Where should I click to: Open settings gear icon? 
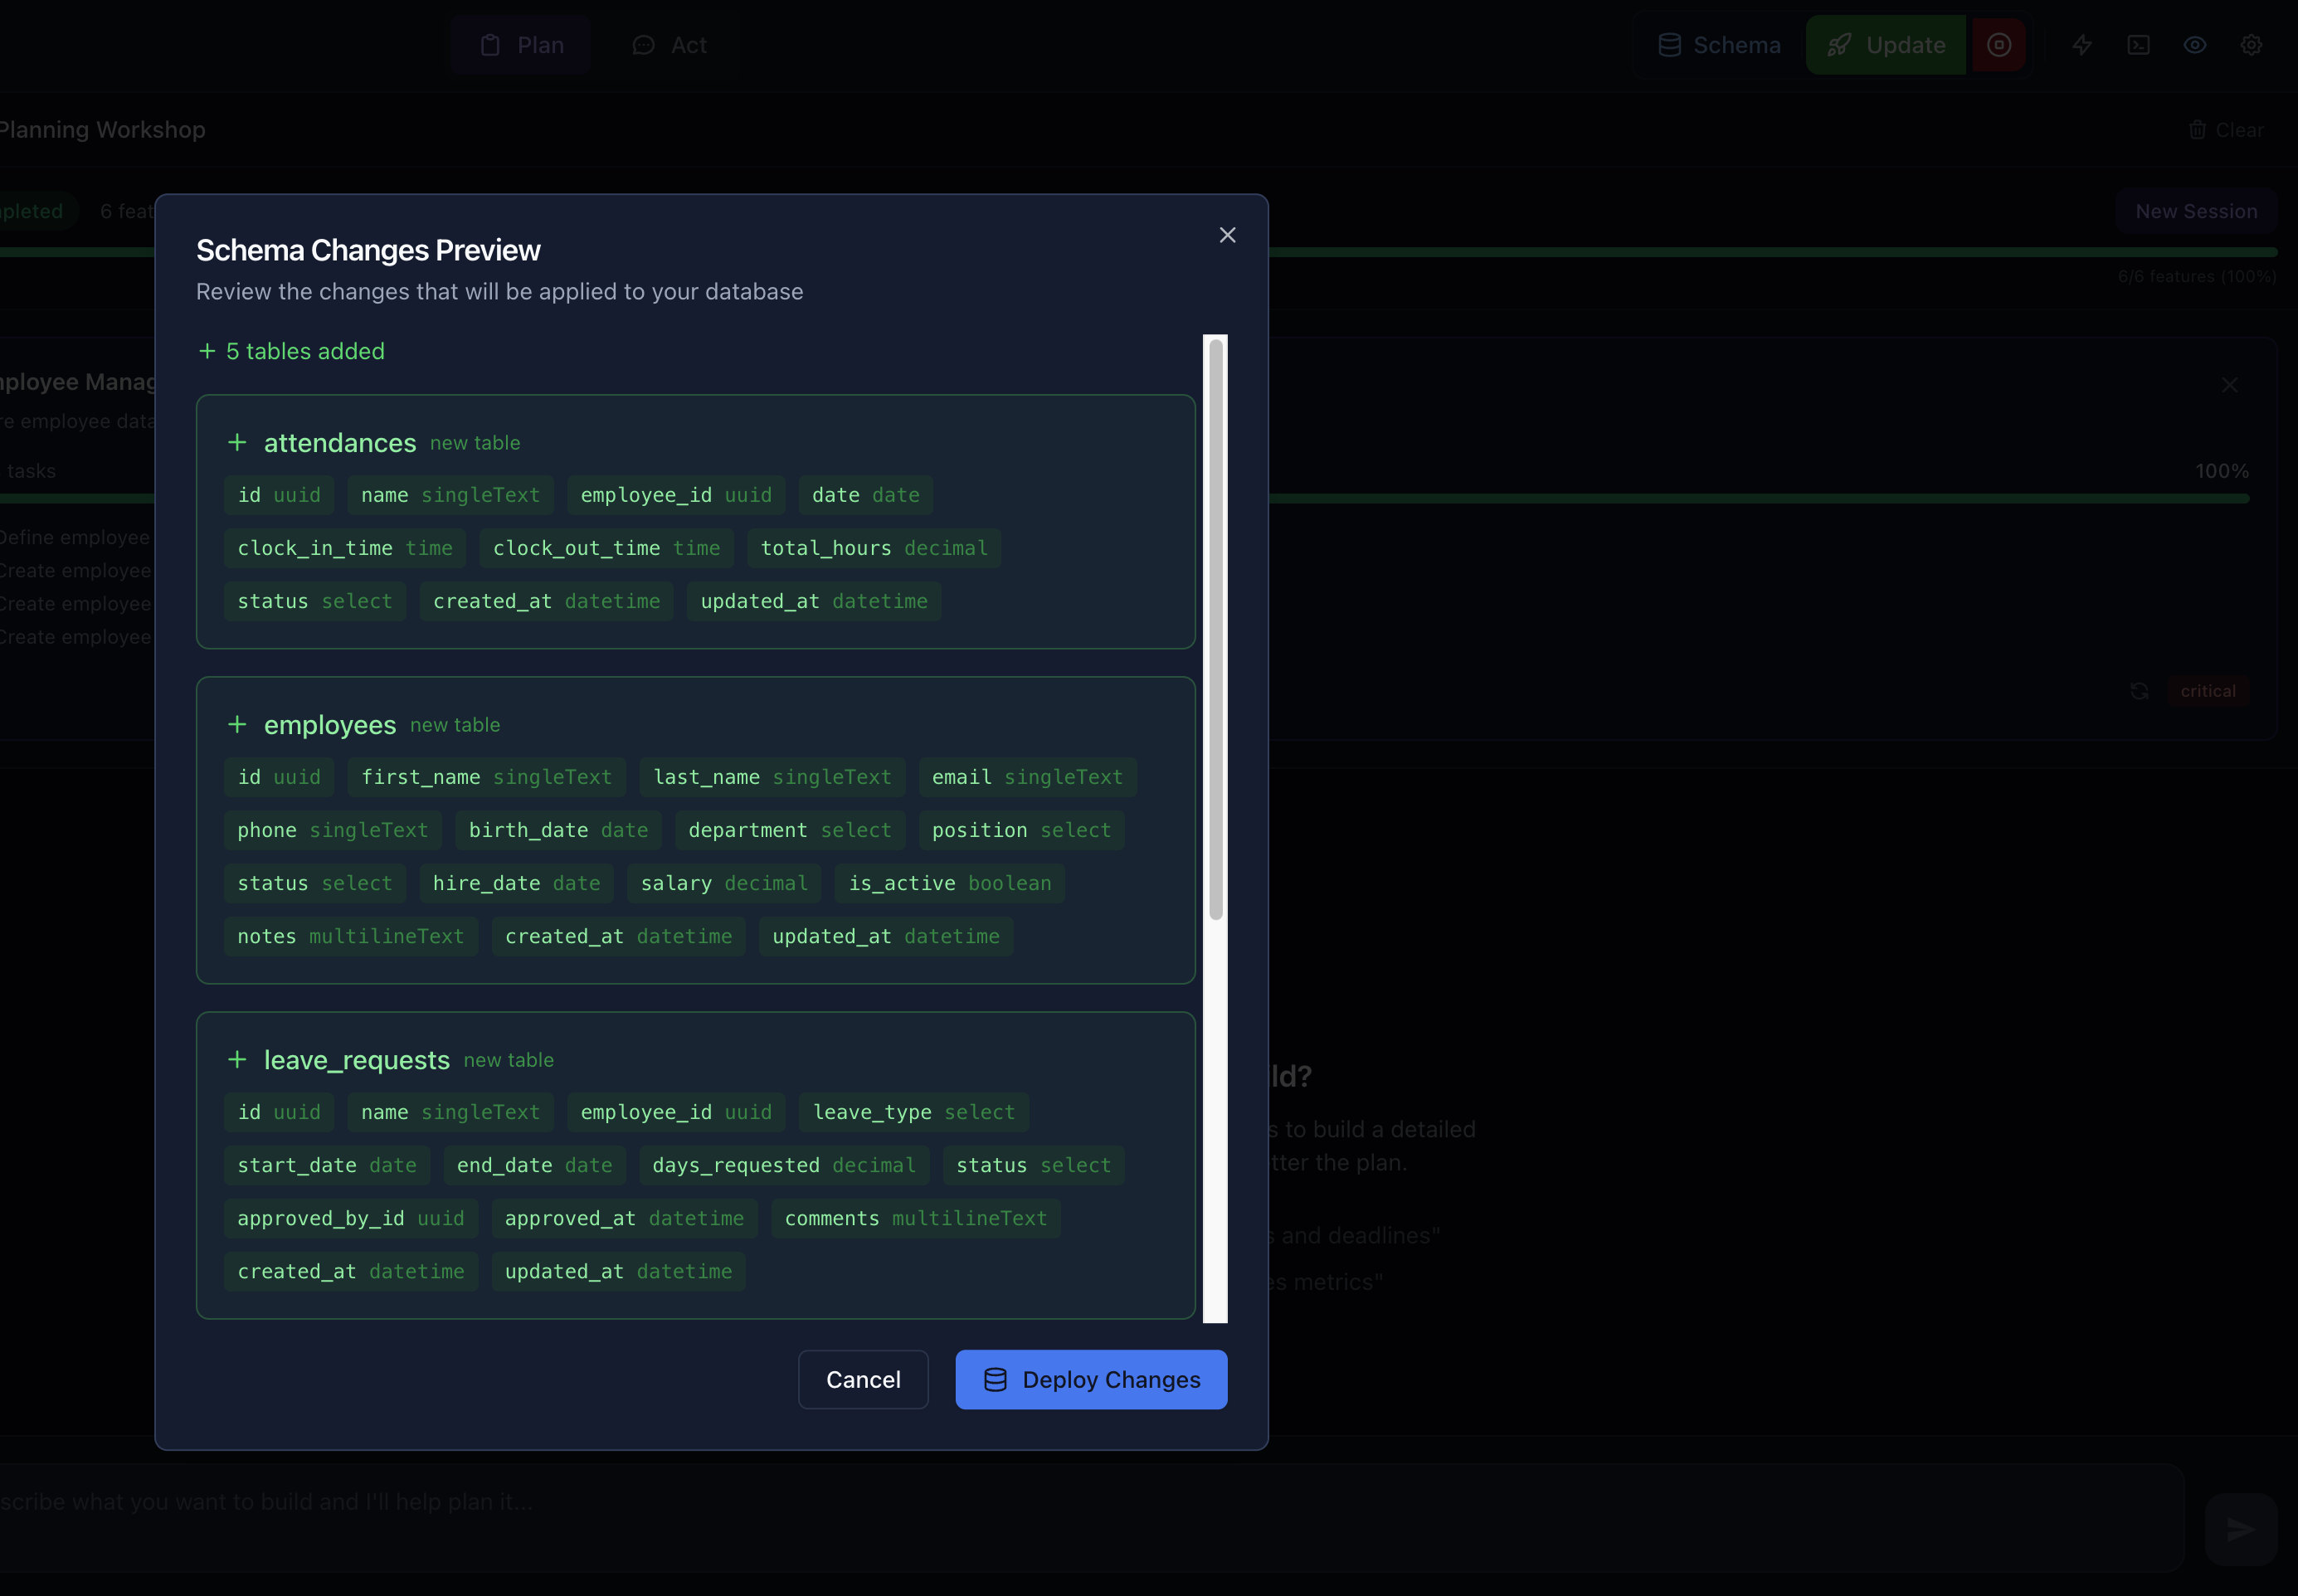coord(2250,45)
